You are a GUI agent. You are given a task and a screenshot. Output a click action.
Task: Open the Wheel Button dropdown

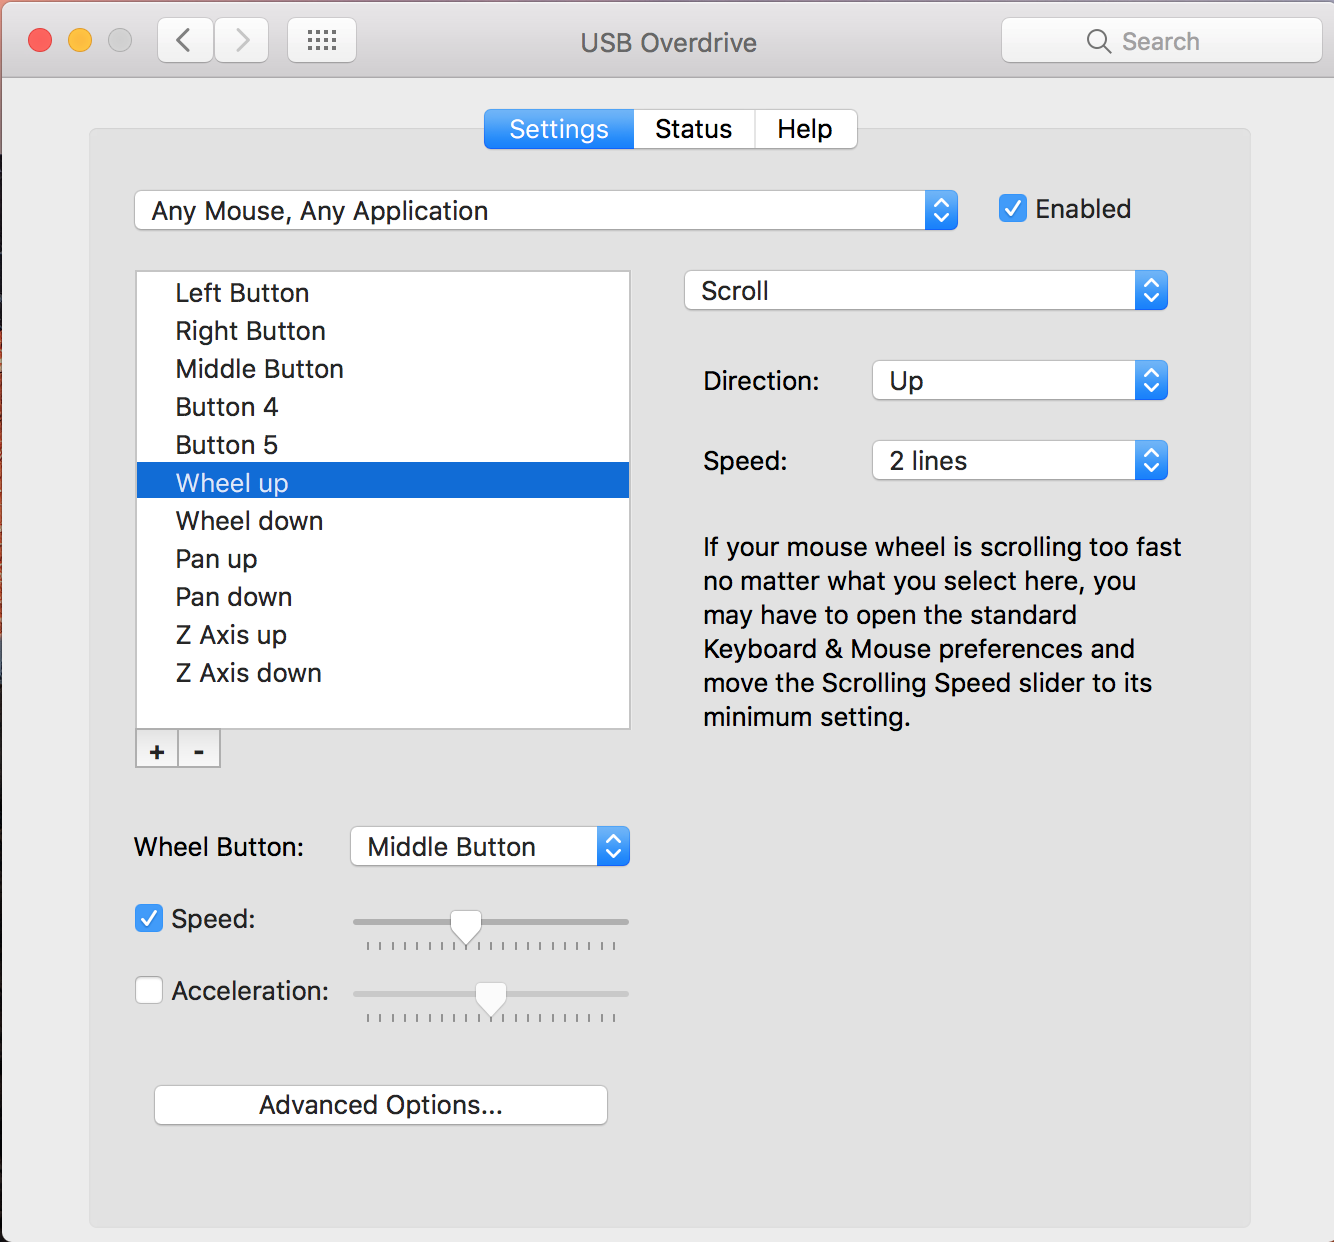click(490, 847)
